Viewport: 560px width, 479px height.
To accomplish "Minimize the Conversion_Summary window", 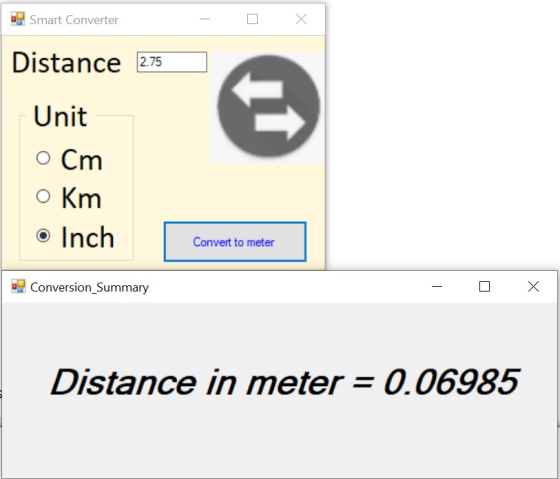I will pos(437,286).
